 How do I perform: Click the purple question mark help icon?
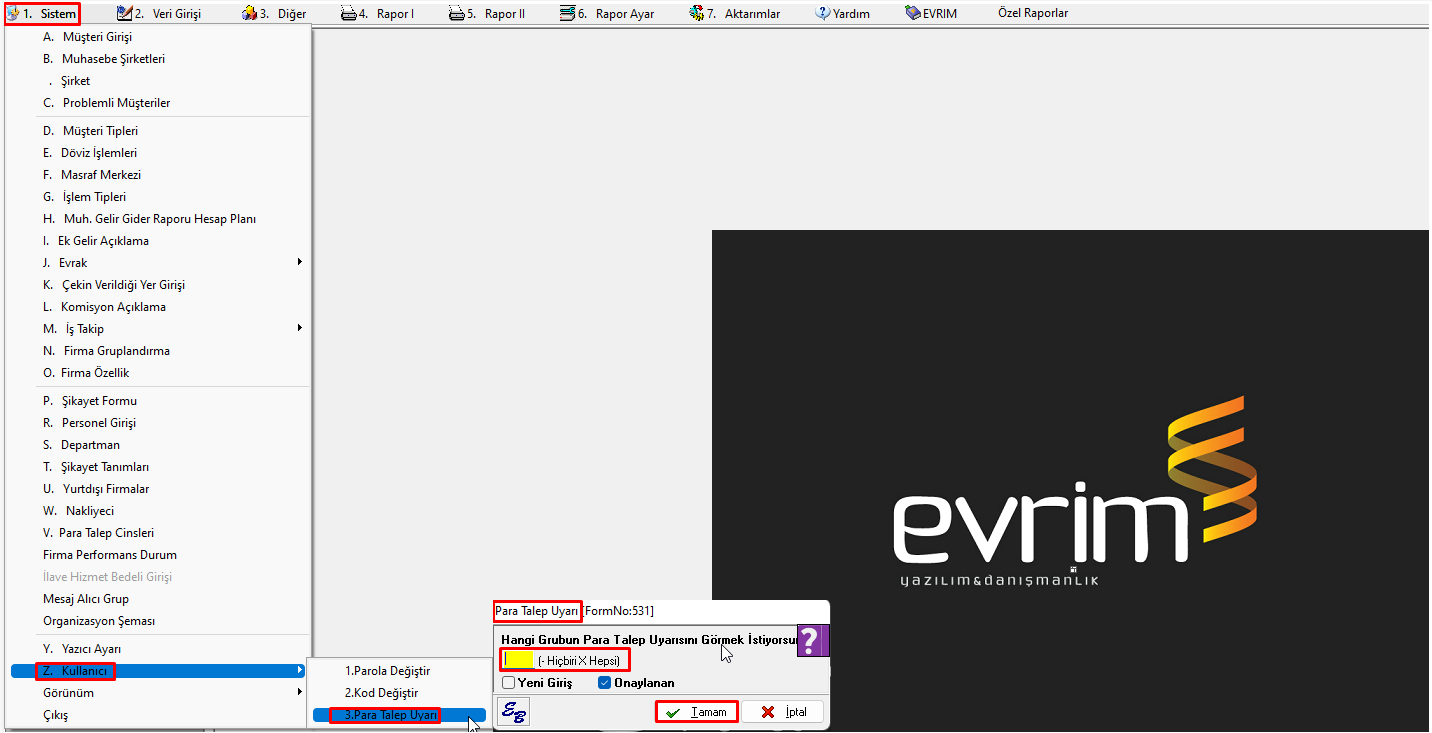tap(813, 640)
